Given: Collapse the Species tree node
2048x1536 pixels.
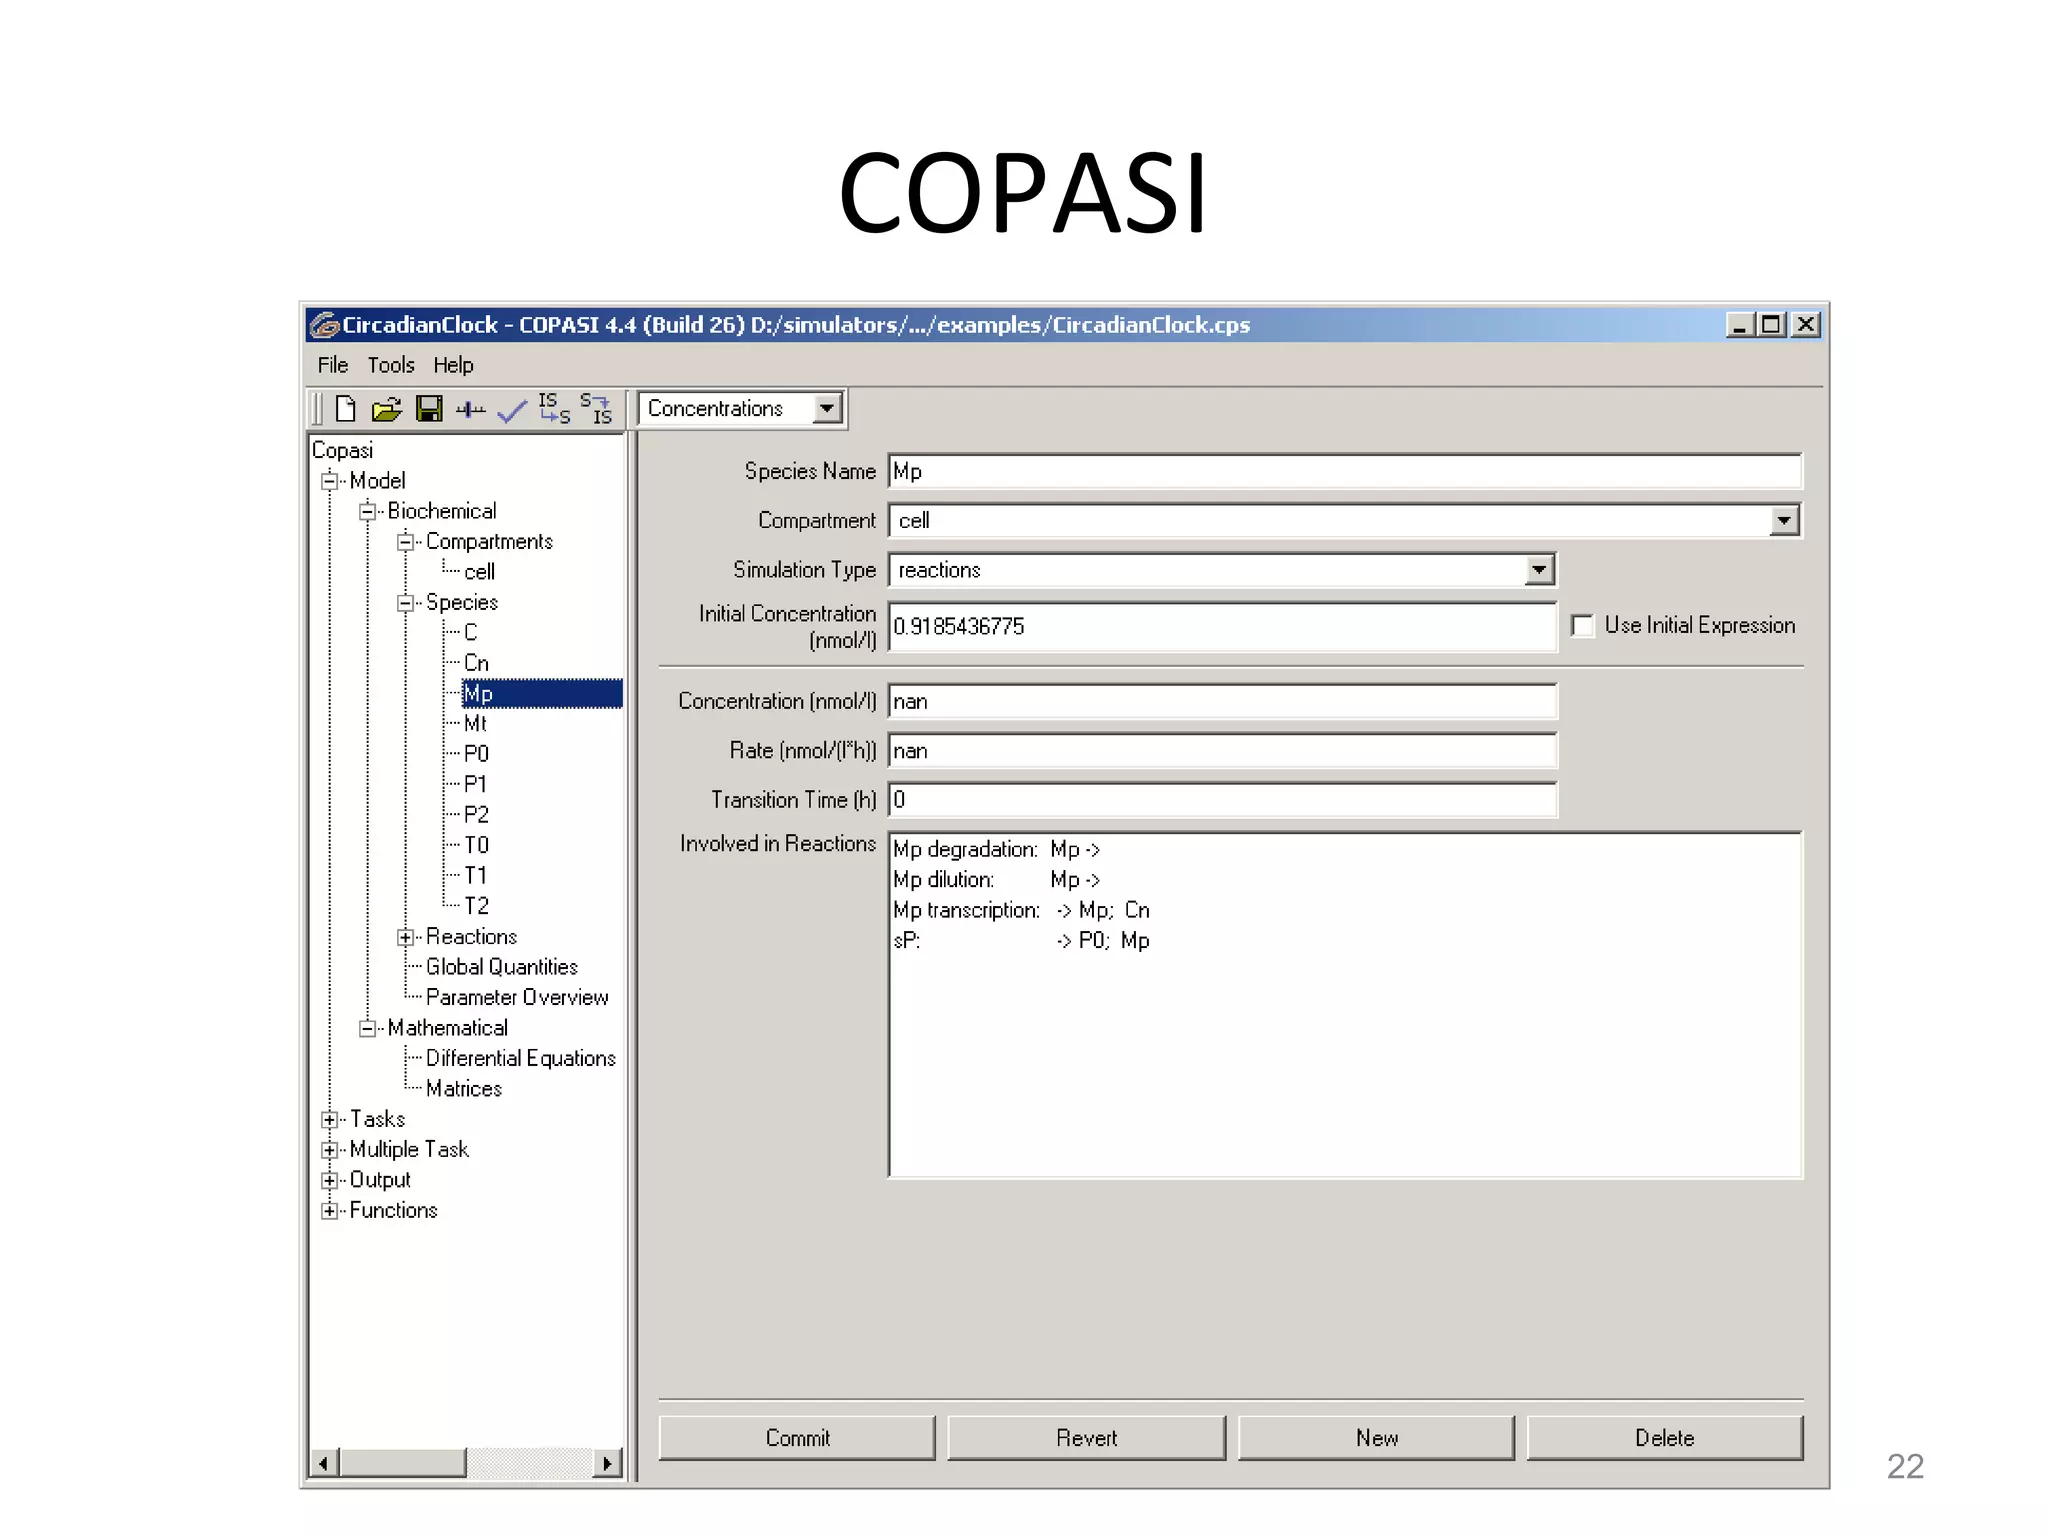Looking at the screenshot, I should pos(405,603).
